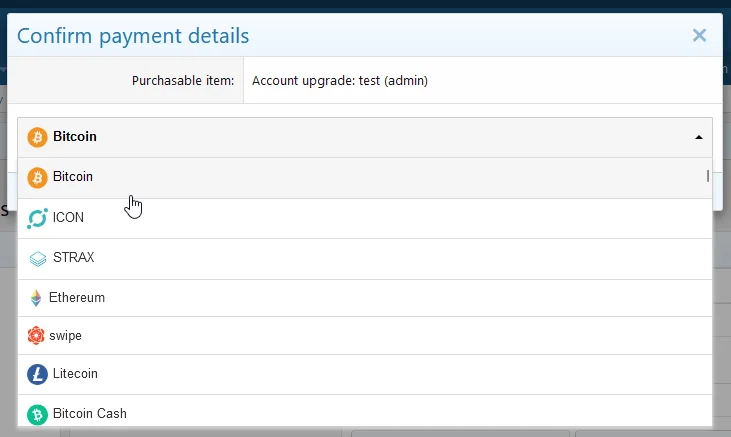Select the Bitcoin option text in the list
The width and height of the screenshot is (731, 437).
tap(73, 177)
